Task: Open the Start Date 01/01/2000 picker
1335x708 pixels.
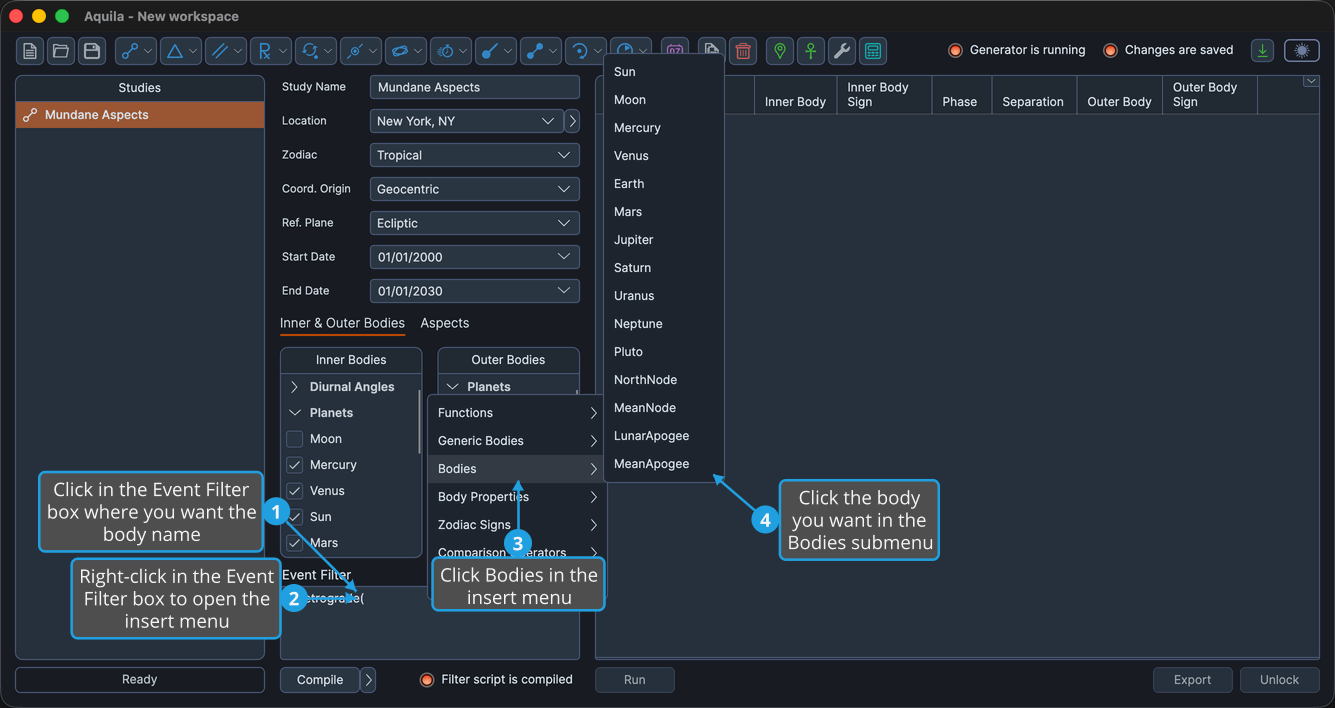Action: 475,257
